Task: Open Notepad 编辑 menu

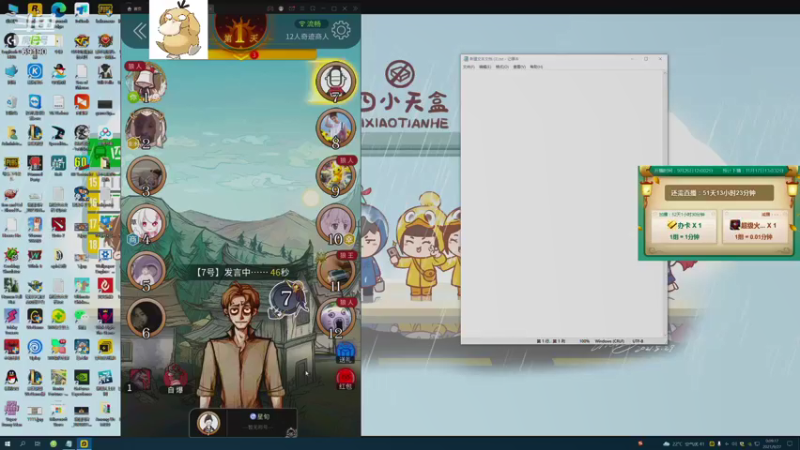Action: click(x=485, y=67)
